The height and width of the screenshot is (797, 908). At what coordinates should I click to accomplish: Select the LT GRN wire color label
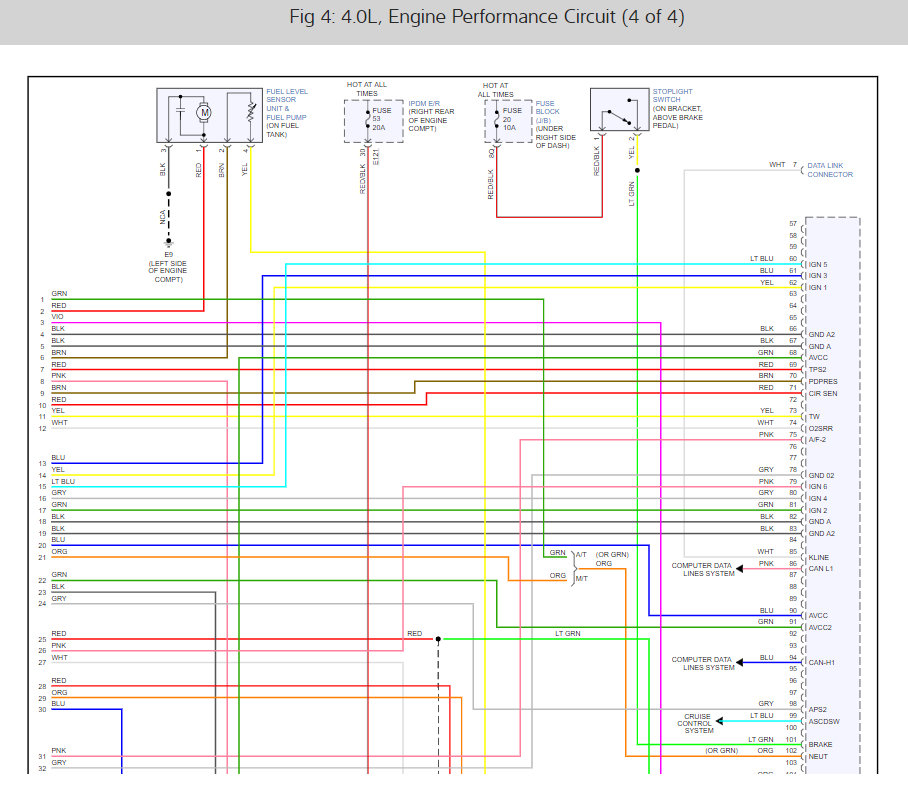[x=566, y=633]
